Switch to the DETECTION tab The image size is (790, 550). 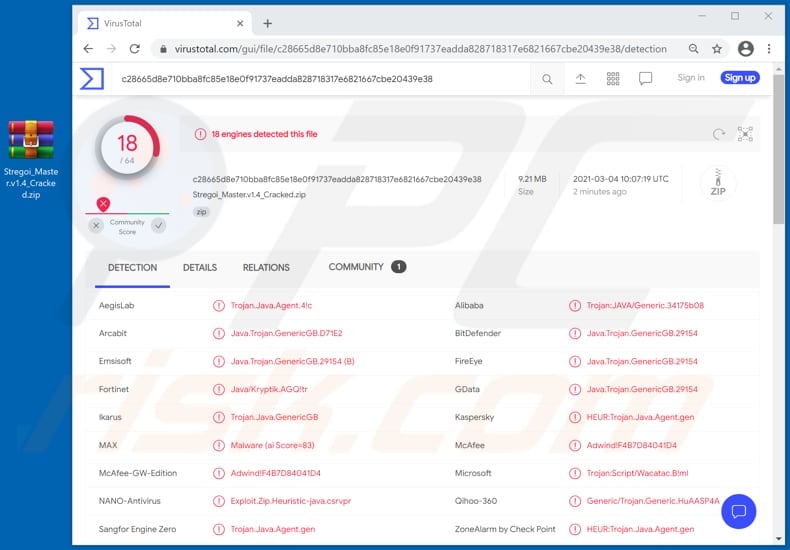tap(133, 267)
